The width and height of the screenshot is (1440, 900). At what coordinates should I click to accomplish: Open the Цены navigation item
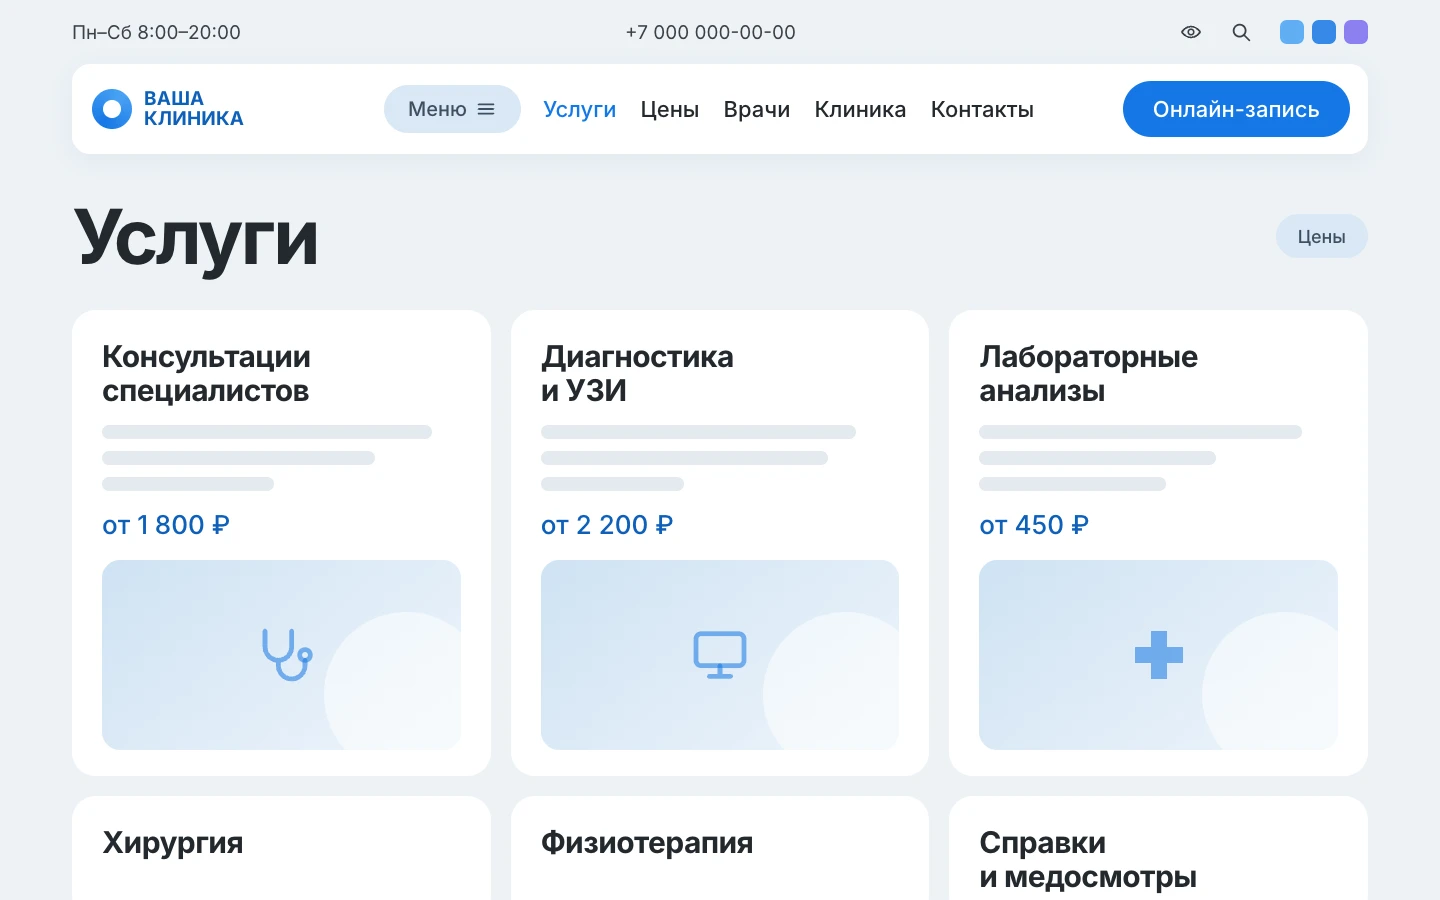[x=670, y=109]
